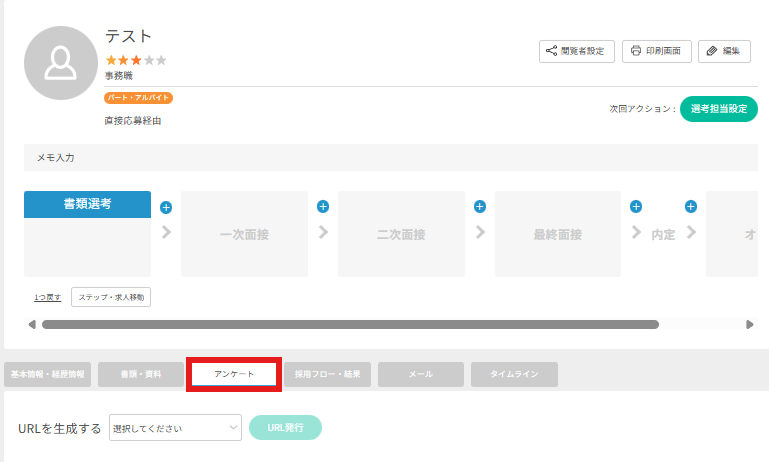
Task: Click the plus icon after 書類選考 step
Action: point(166,207)
